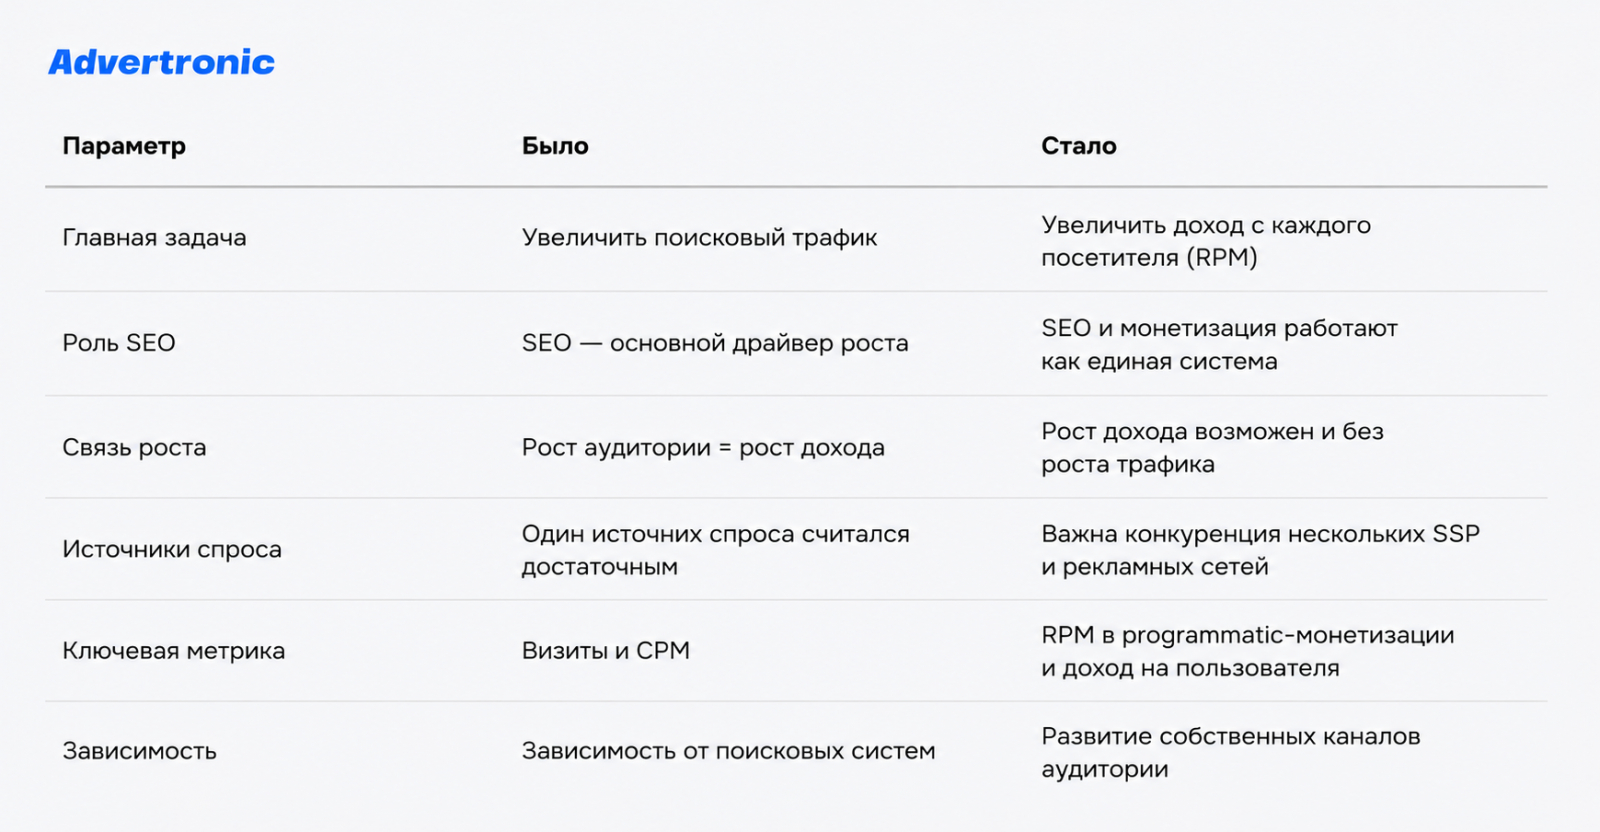
Task: Click Рост аудитории = рост дохода cell
Action: tap(703, 447)
